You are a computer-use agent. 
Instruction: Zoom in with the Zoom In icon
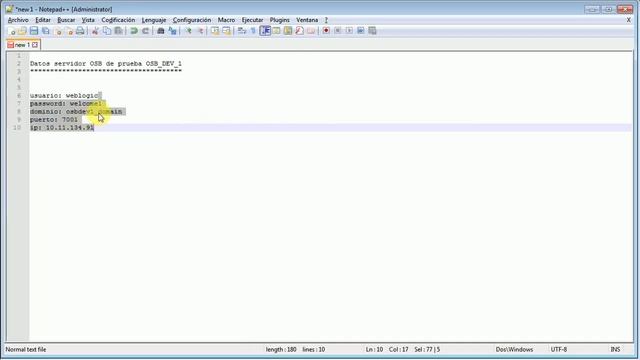[188, 31]
